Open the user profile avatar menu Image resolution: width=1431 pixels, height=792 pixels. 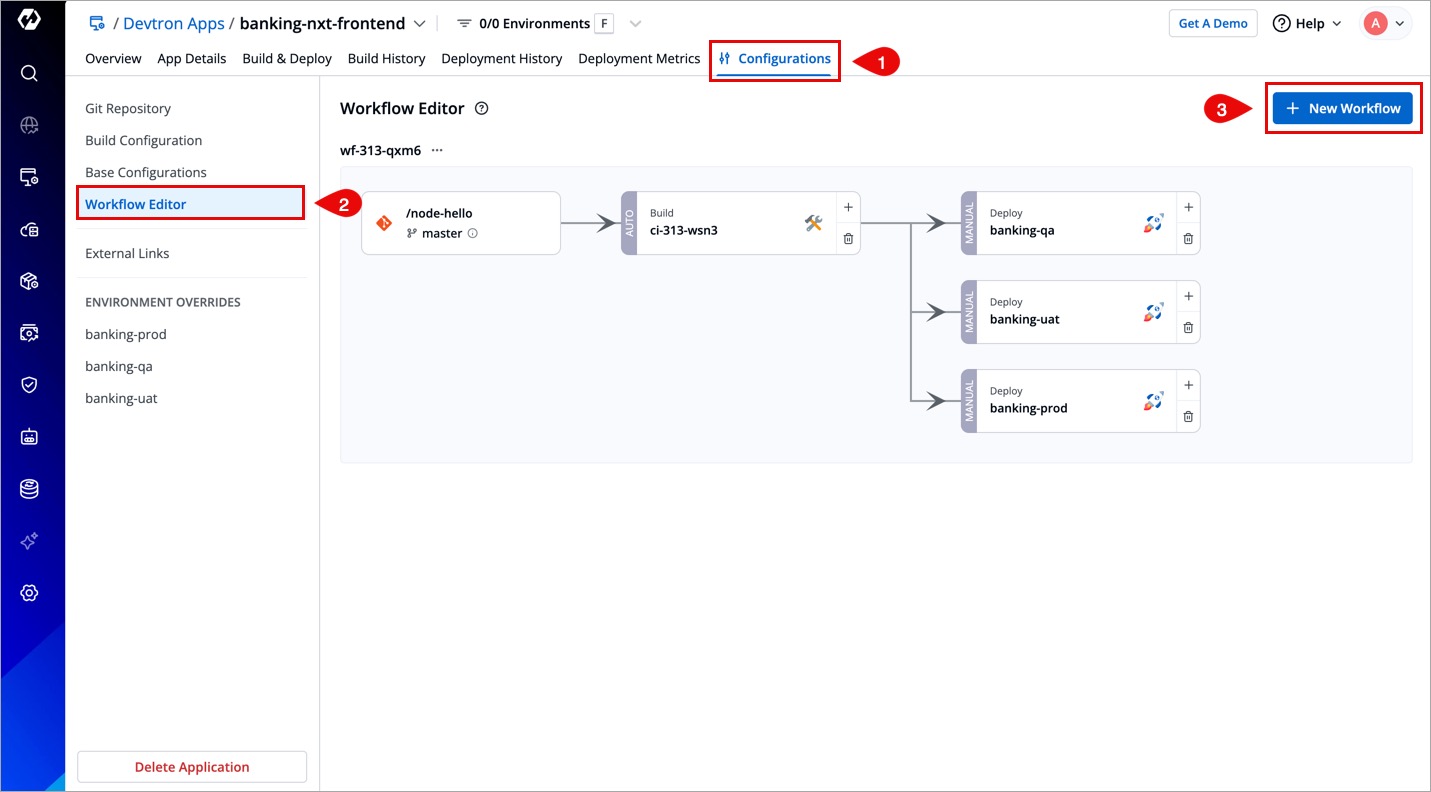pyautogui.click(x=1385, y=24)
